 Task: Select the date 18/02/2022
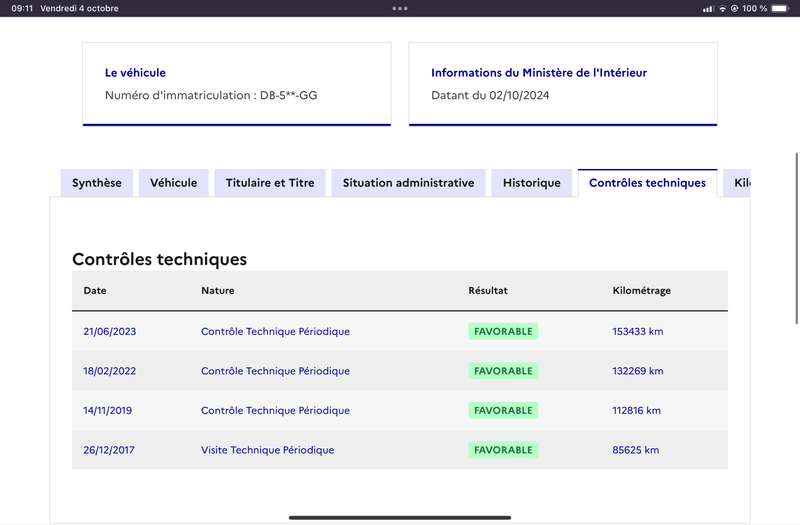point(110,371)
